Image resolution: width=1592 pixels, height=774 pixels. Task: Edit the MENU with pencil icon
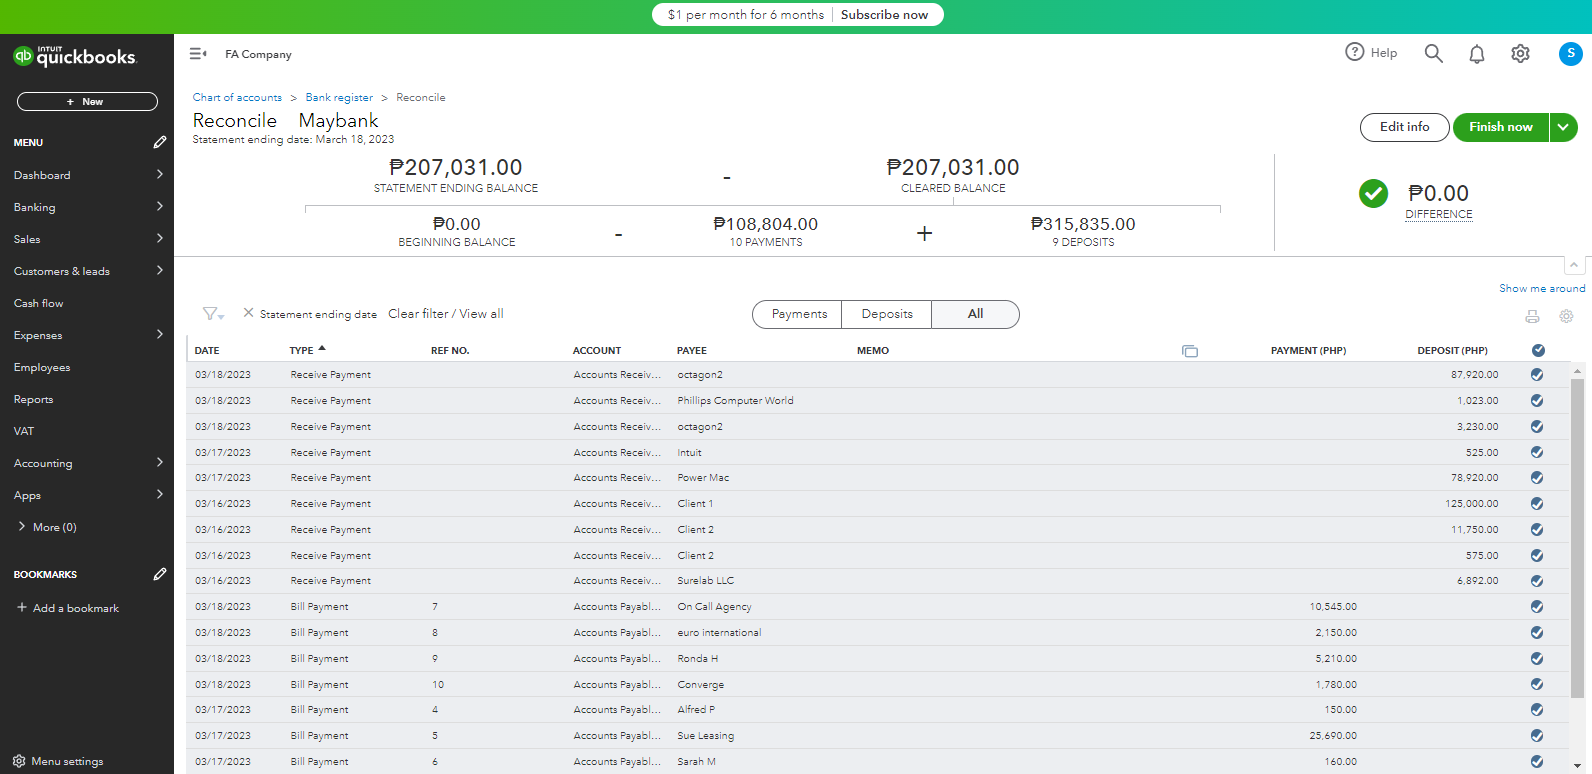click(x=160, y=142)
